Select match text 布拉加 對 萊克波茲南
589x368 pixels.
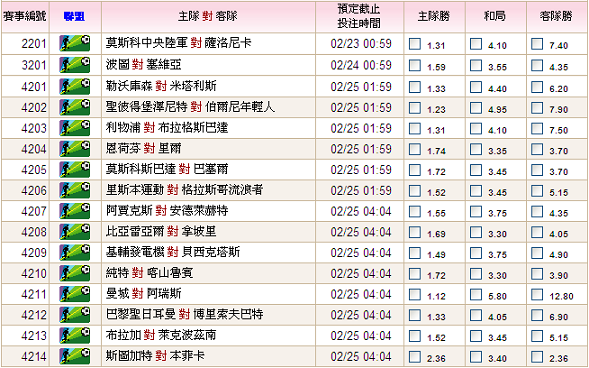[161, 335]
